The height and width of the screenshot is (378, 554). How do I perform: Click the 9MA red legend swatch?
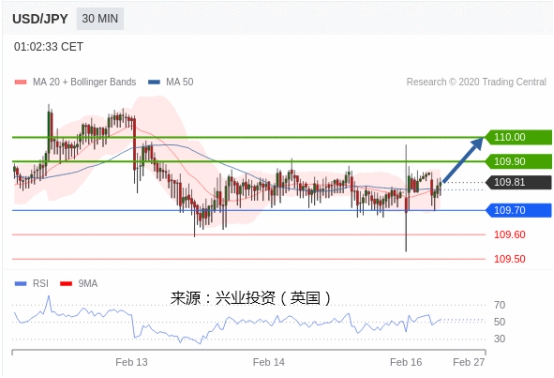66,284
